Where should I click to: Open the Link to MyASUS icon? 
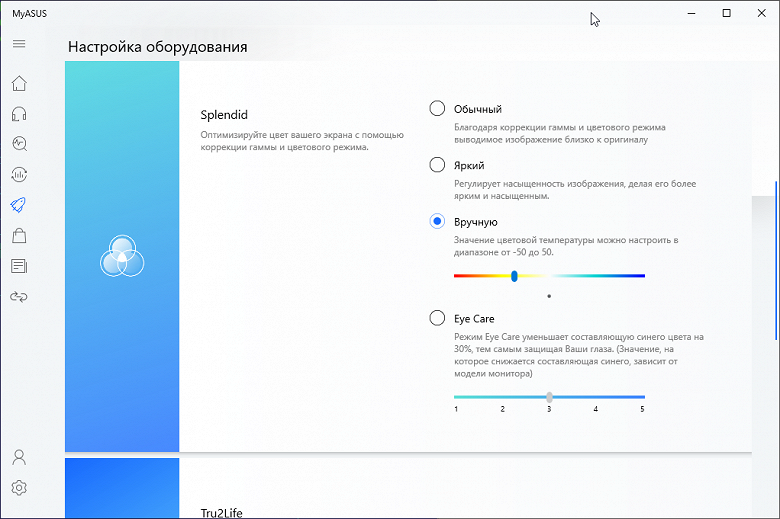point(19,297)
